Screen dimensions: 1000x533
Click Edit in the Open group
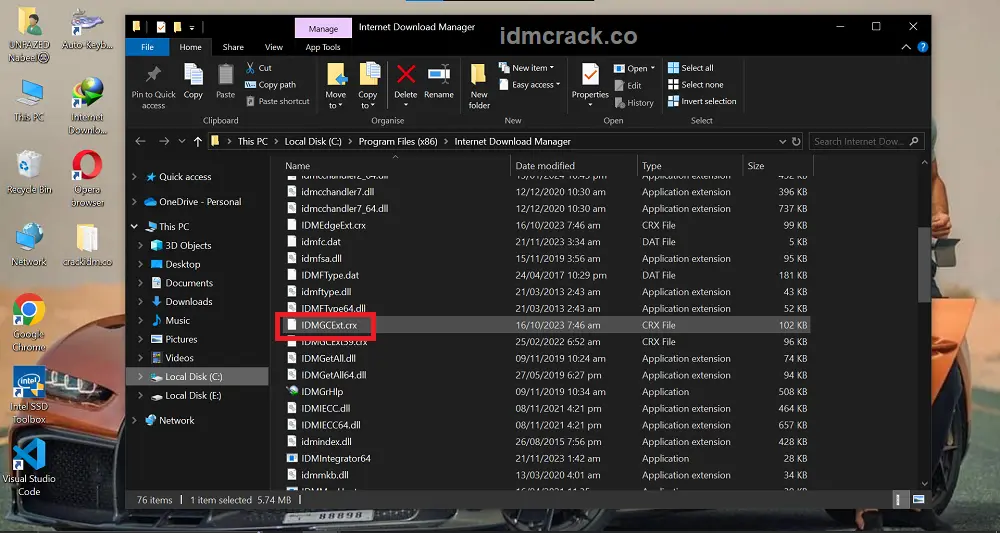point(628,85)
